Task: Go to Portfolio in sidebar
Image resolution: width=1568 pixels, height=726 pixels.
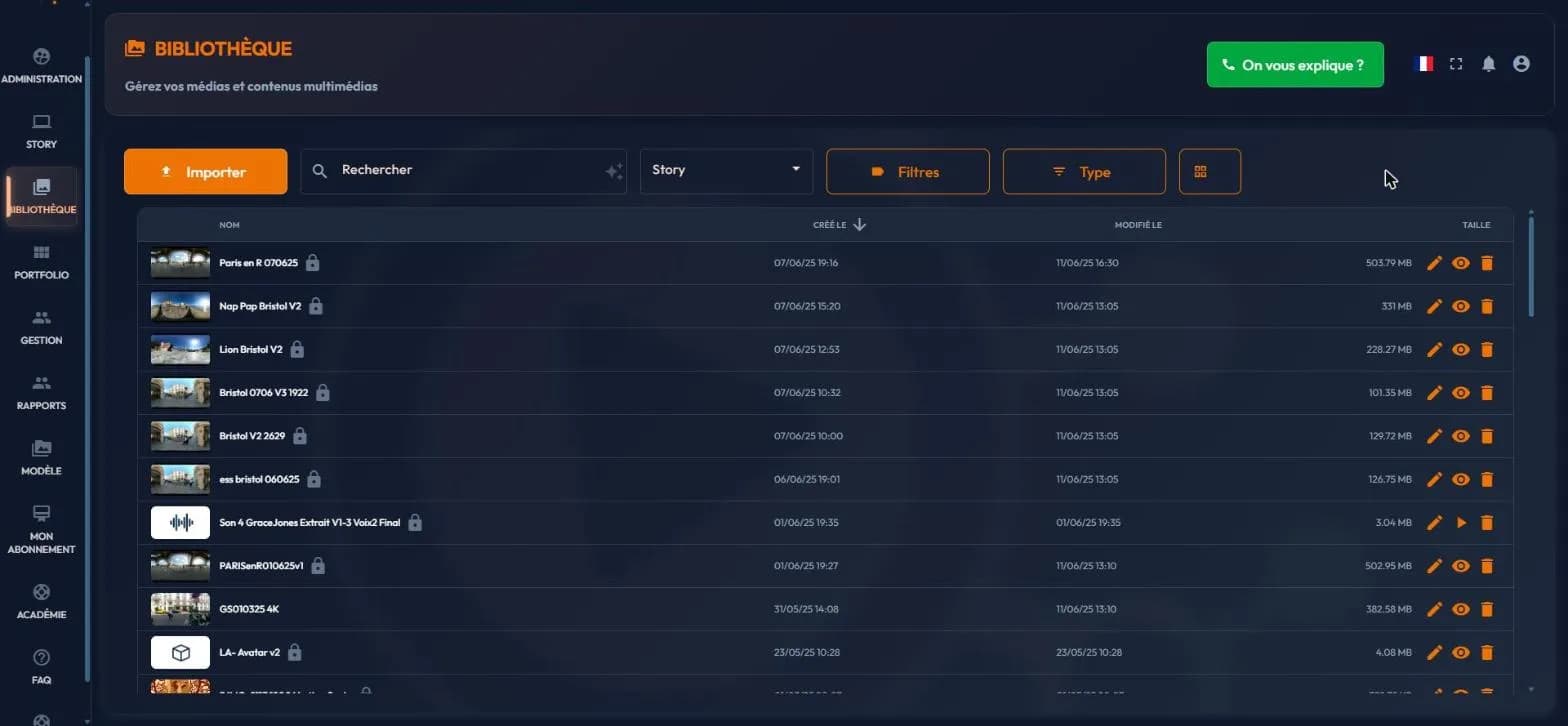Action: point(42,263)
